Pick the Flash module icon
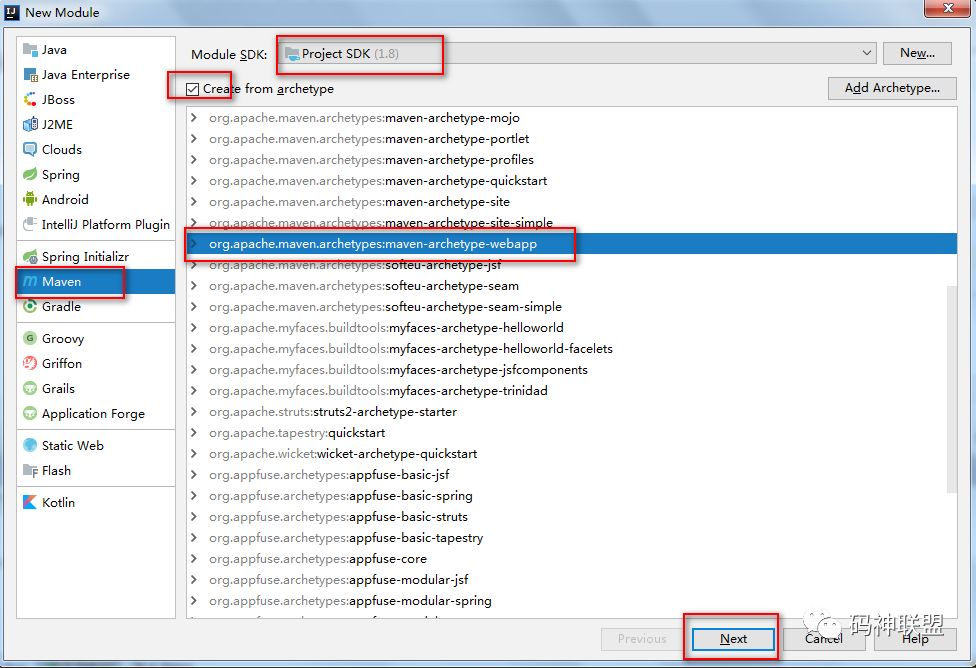 [30, 471]
